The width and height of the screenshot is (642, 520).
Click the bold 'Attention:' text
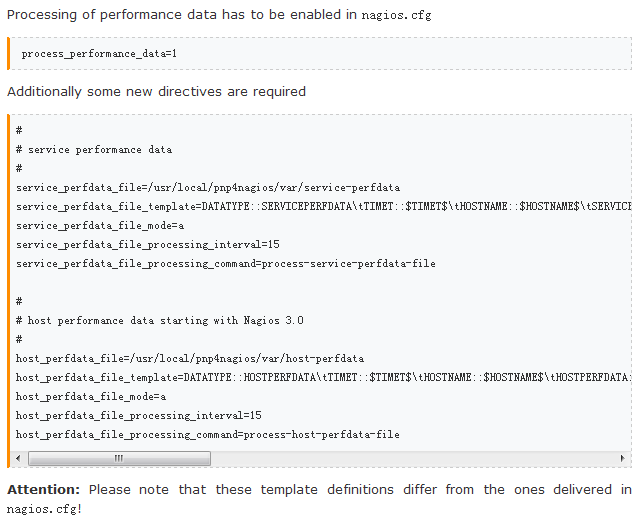43,489
